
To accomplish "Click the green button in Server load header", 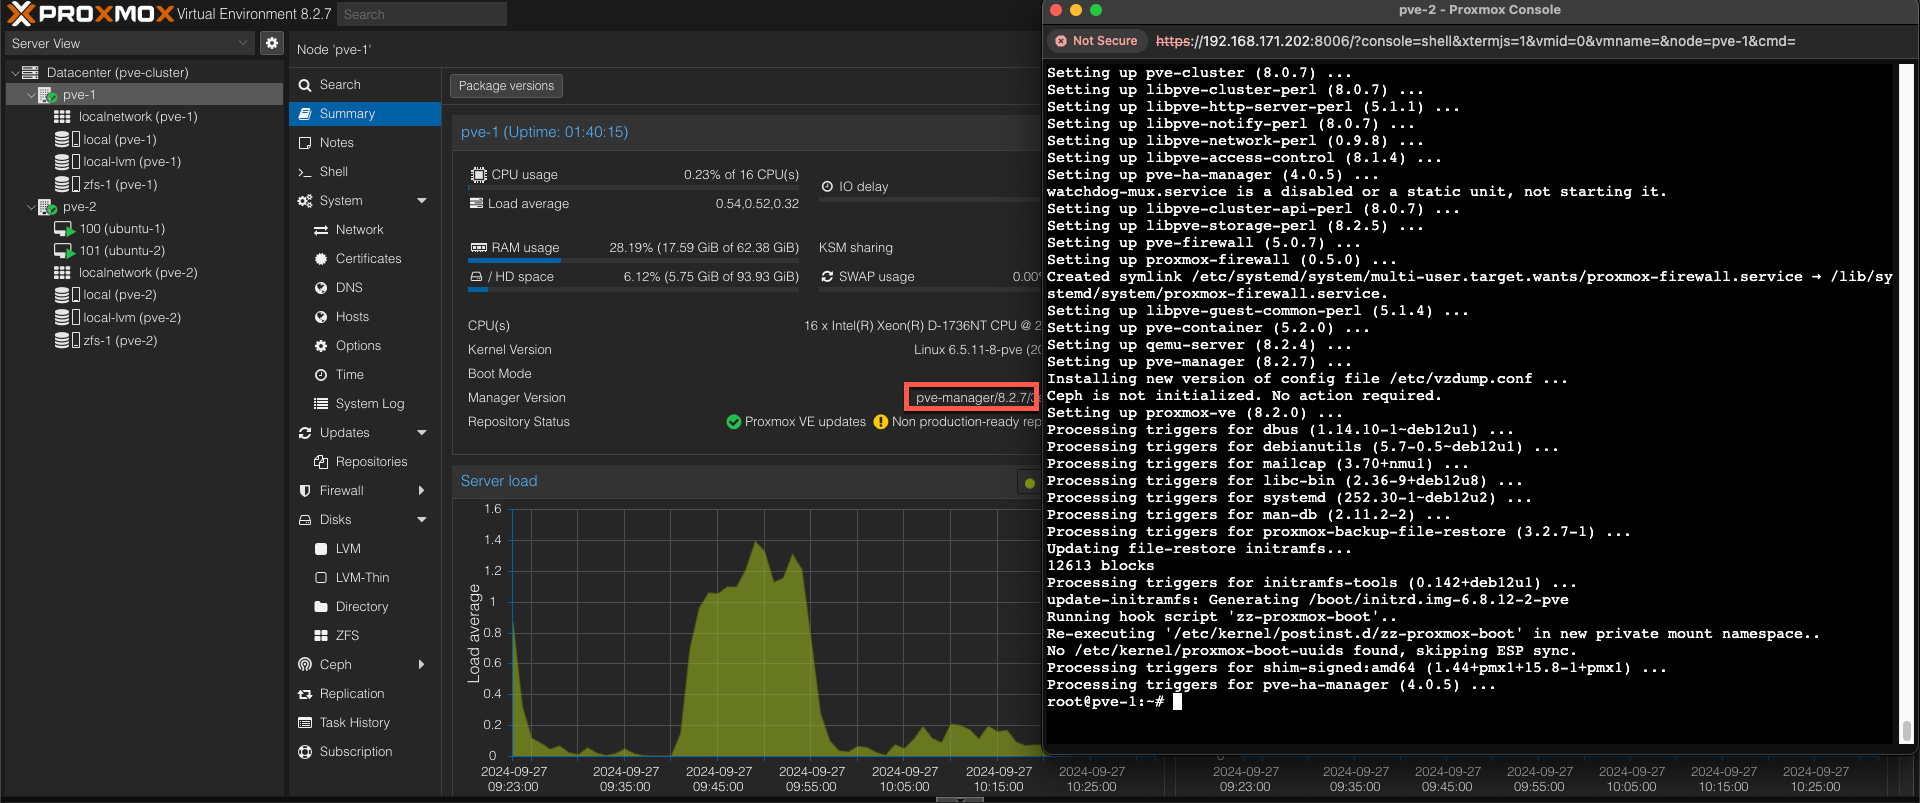I will [x=1029, y=483].
